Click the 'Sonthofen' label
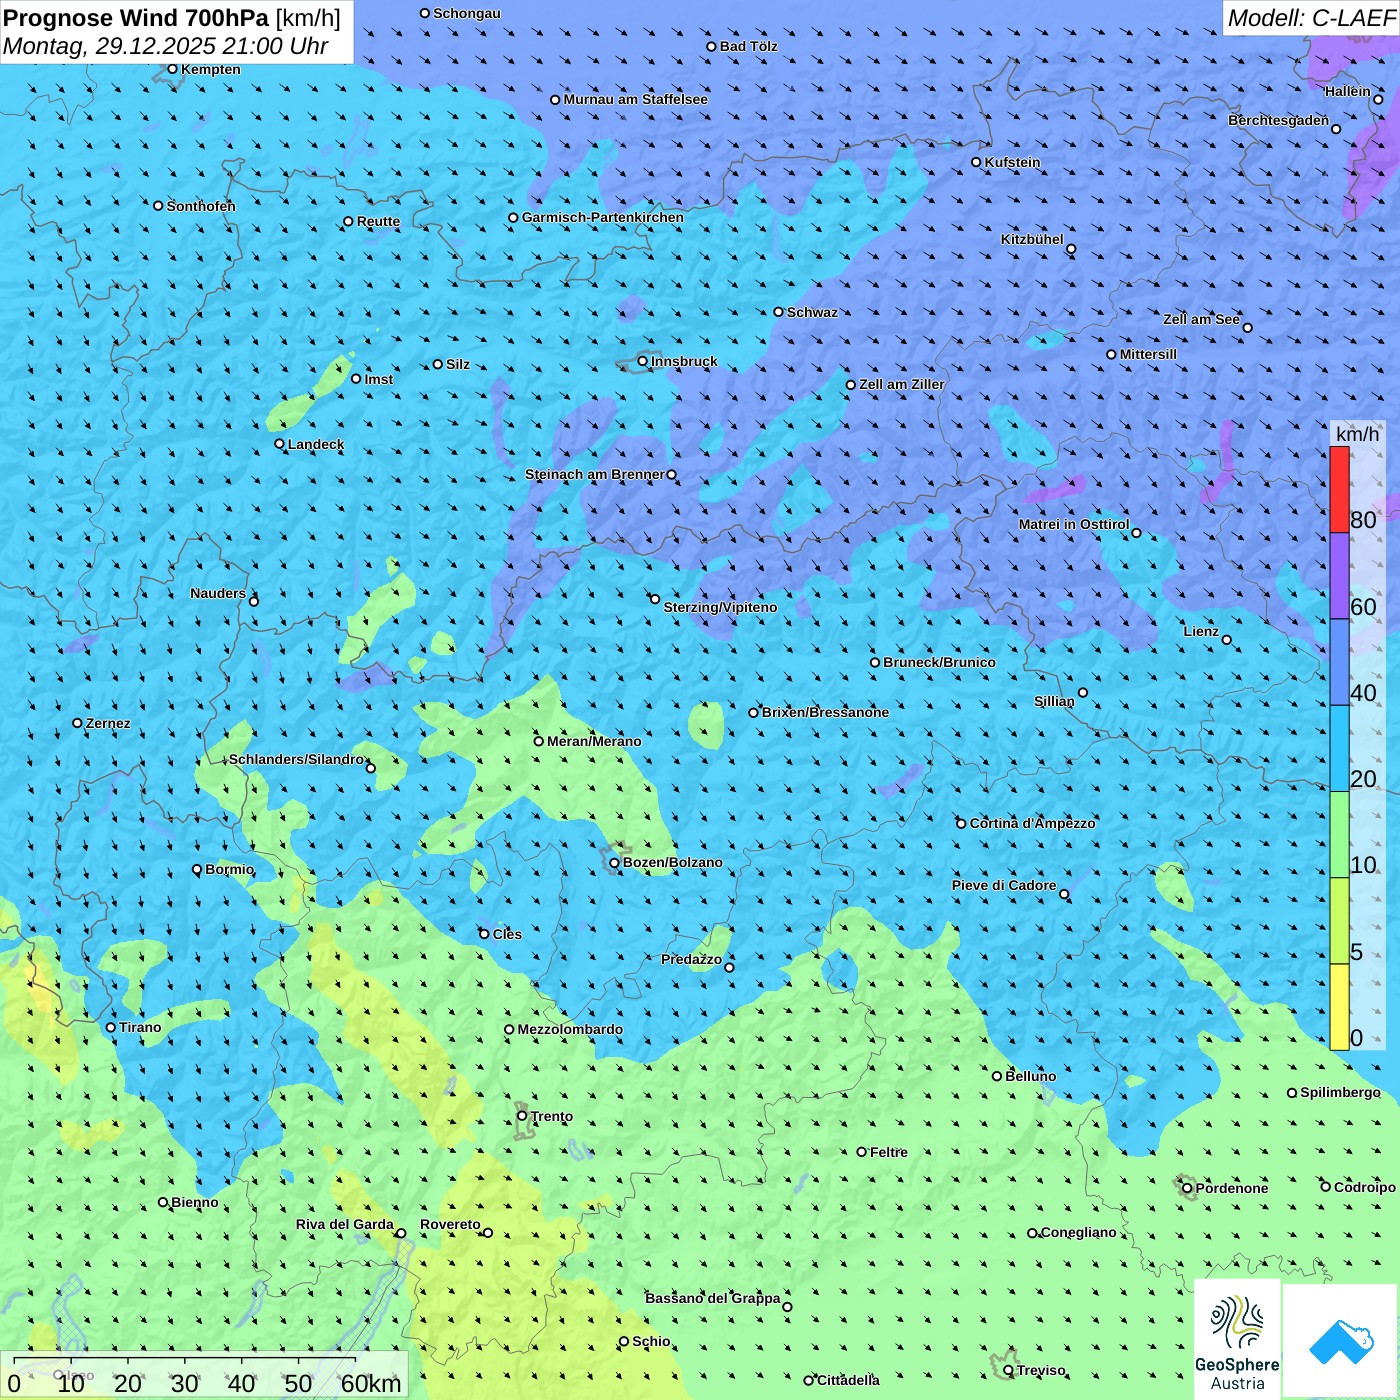Image resolution: width=1400 pixels, height=1400 pixels. pyautogui.click(x=201, y=206)
